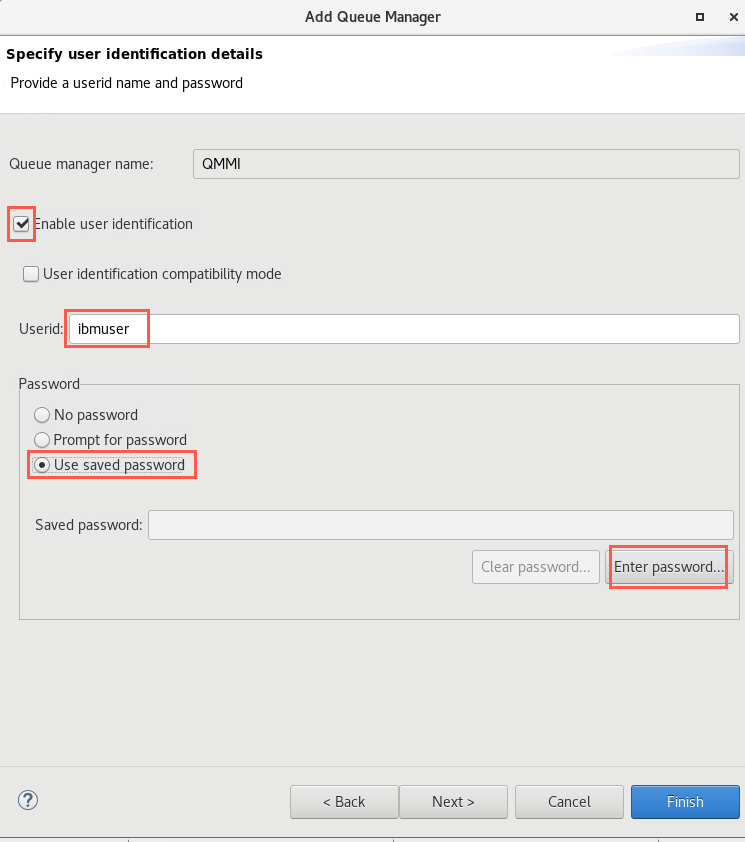
Task: Maximize the Add Queue Manager dialog
Action: coord(699,17)
